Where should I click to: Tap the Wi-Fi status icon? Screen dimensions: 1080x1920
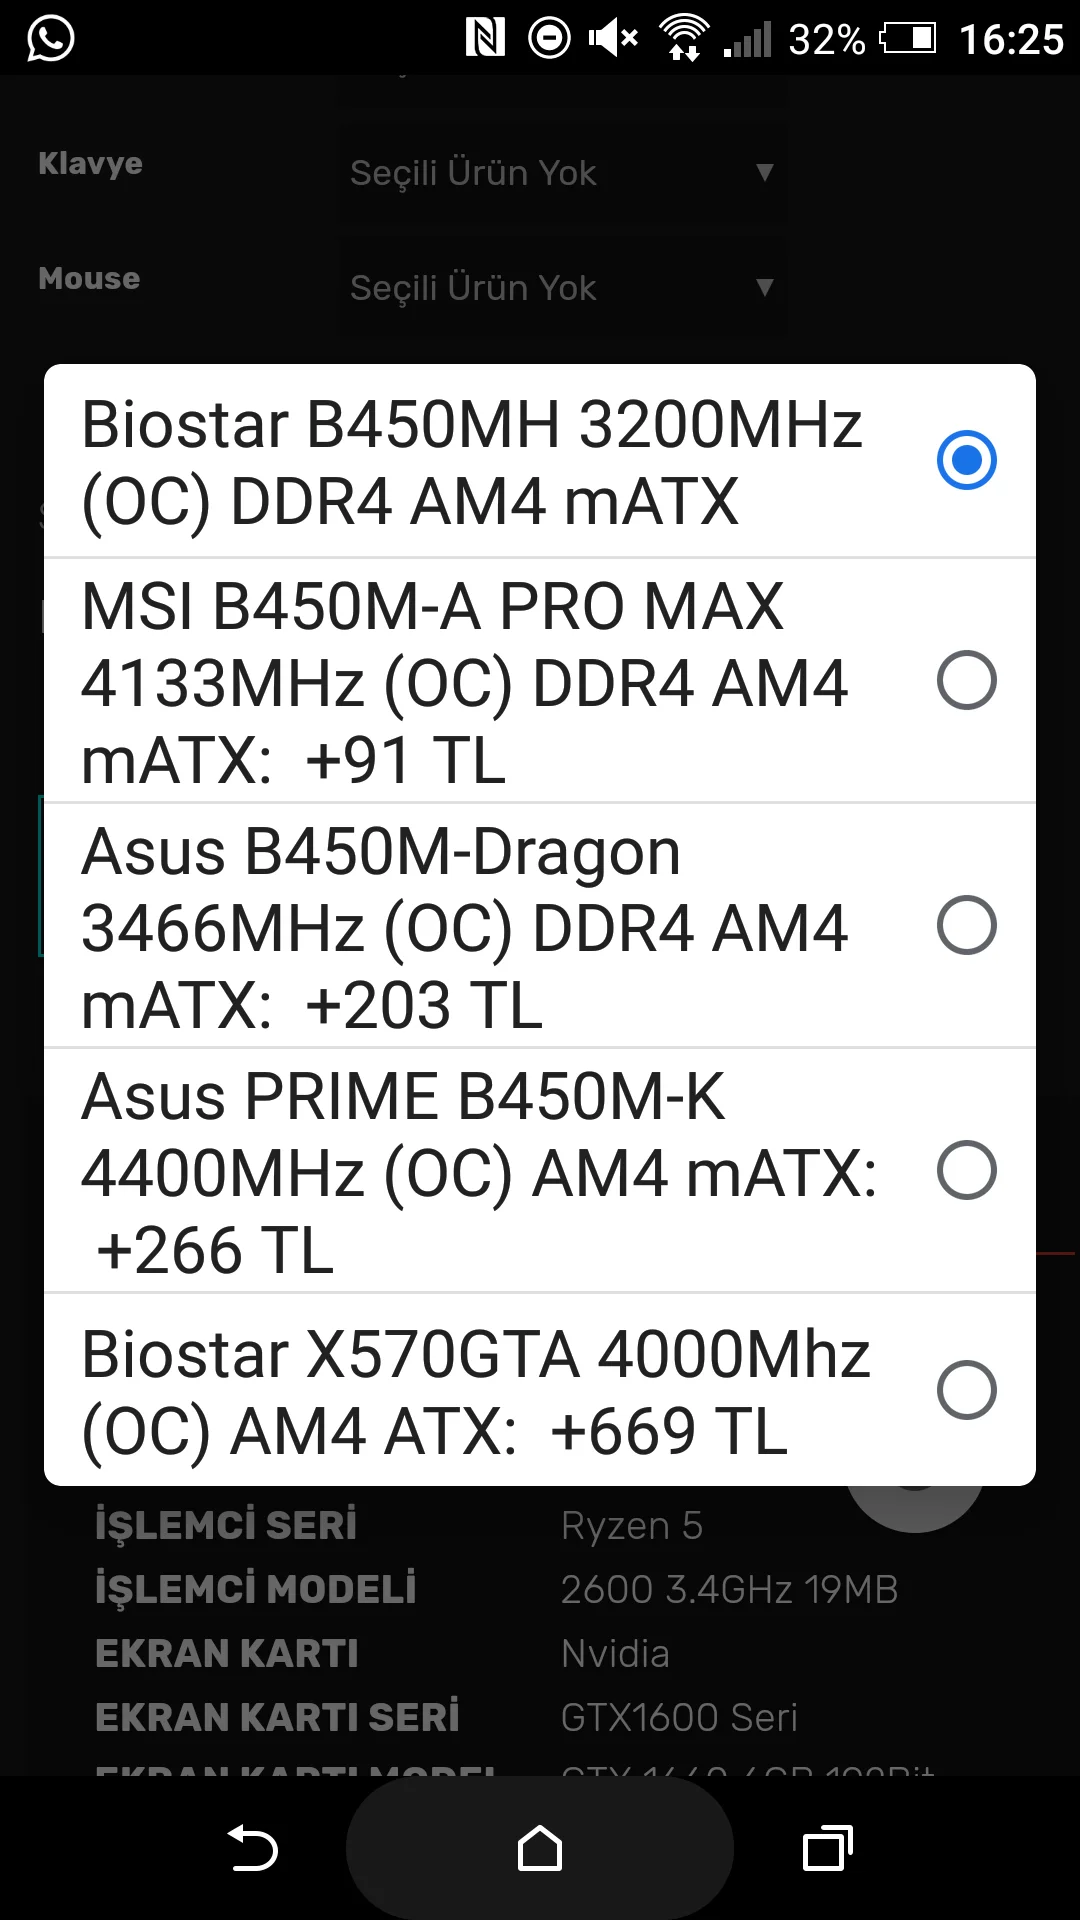pos(683,39)
